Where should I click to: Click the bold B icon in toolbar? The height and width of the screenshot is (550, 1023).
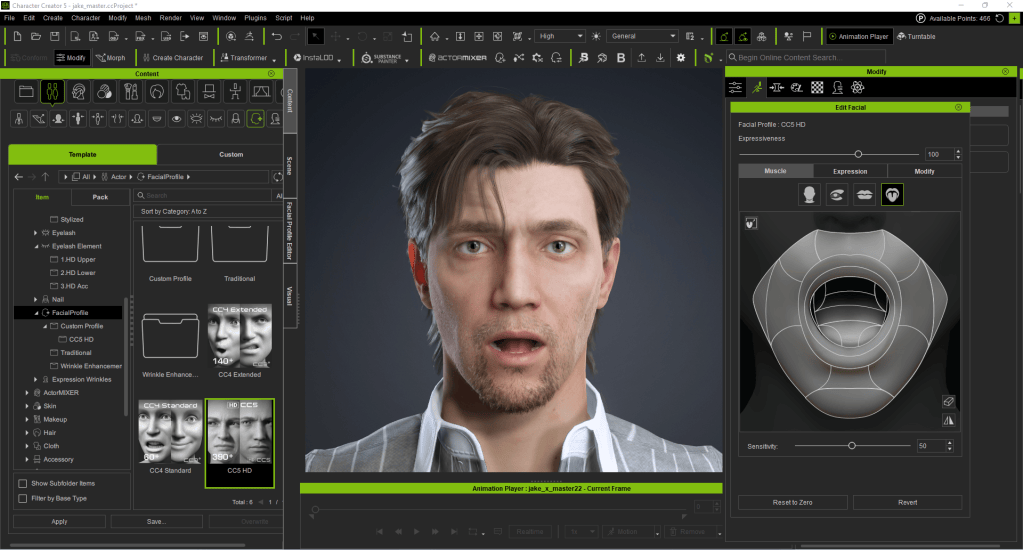[621, 57]
